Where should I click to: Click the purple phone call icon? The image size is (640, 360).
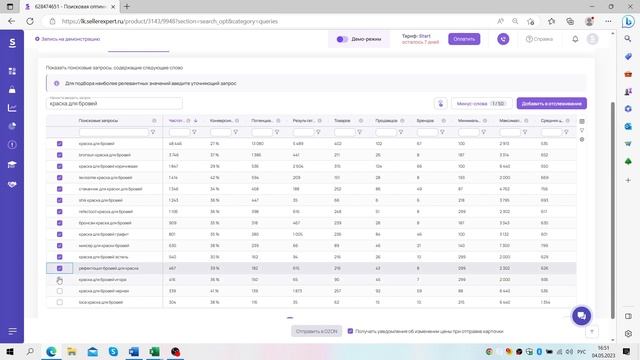point(503,39)
